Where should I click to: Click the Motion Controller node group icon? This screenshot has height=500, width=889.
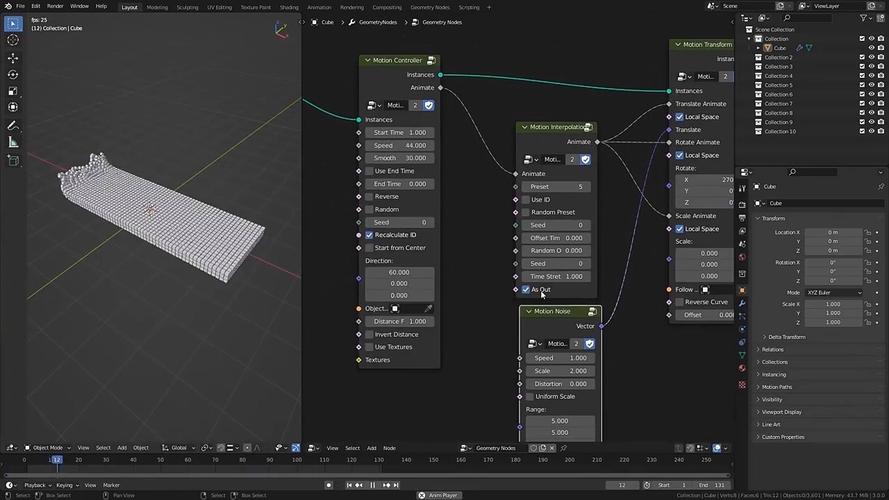[x=431, y=60]
